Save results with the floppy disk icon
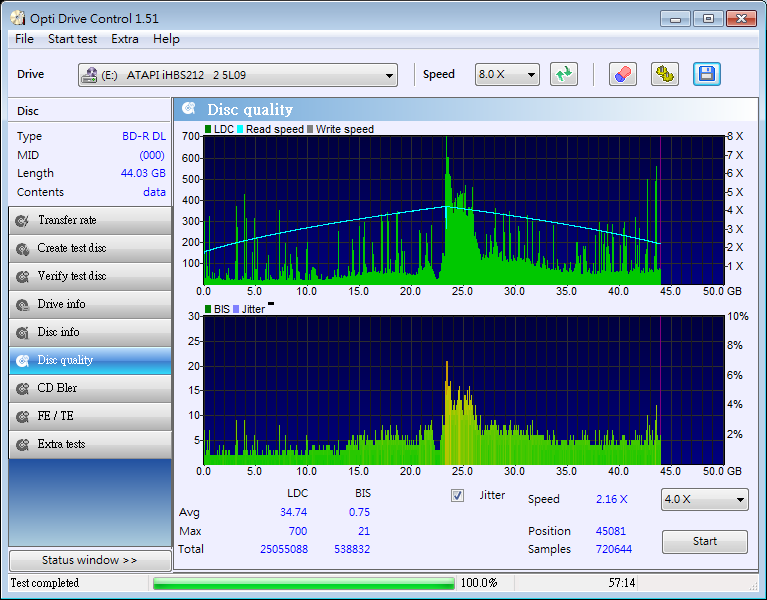 (707, 74)
